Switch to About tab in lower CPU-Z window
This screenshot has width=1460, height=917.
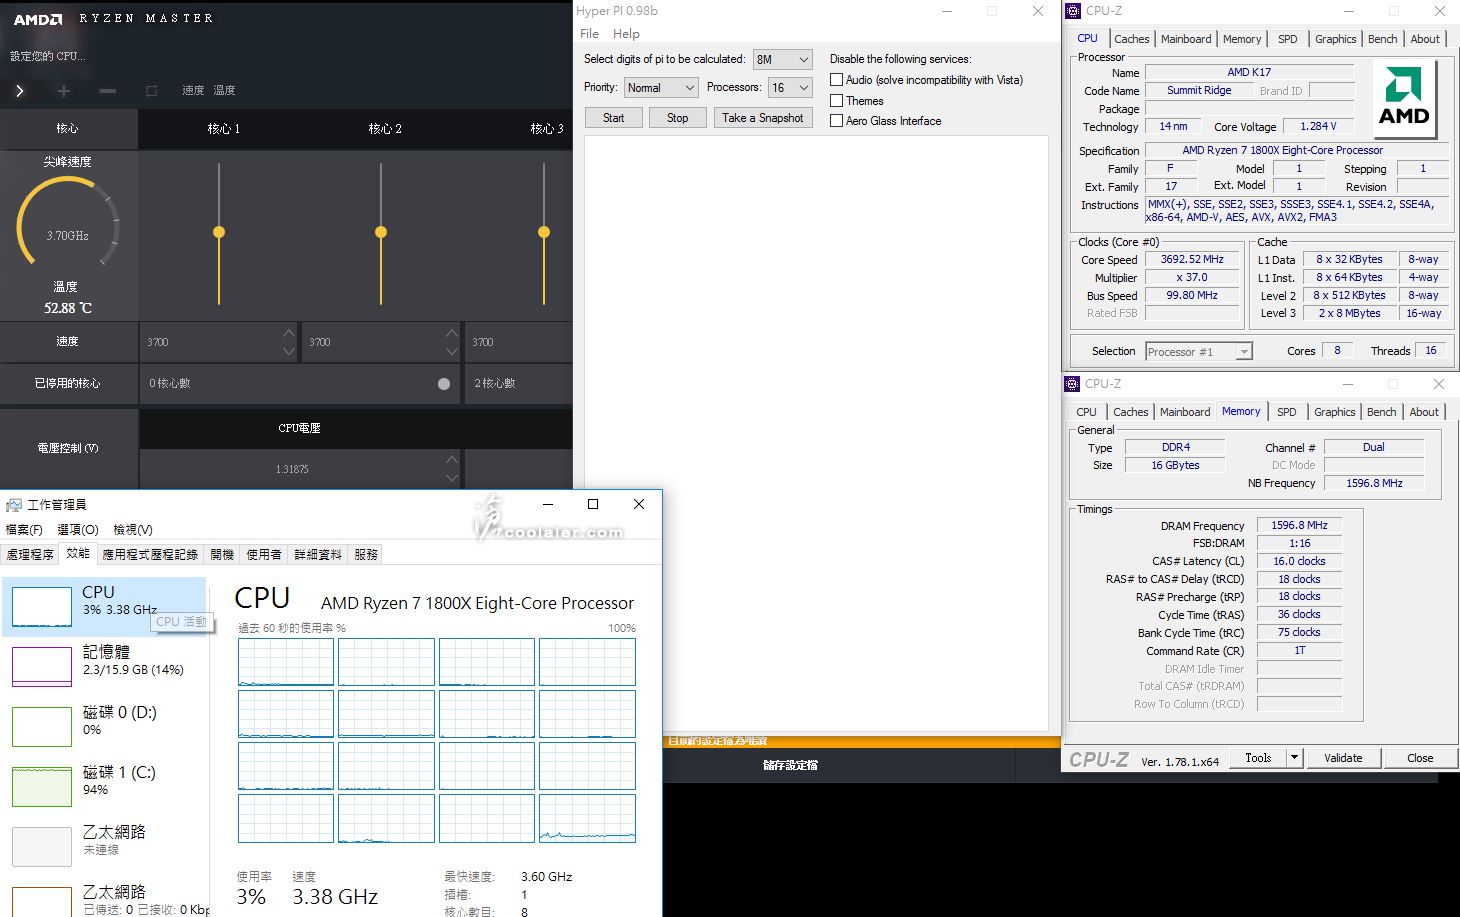click(1424, 412)
